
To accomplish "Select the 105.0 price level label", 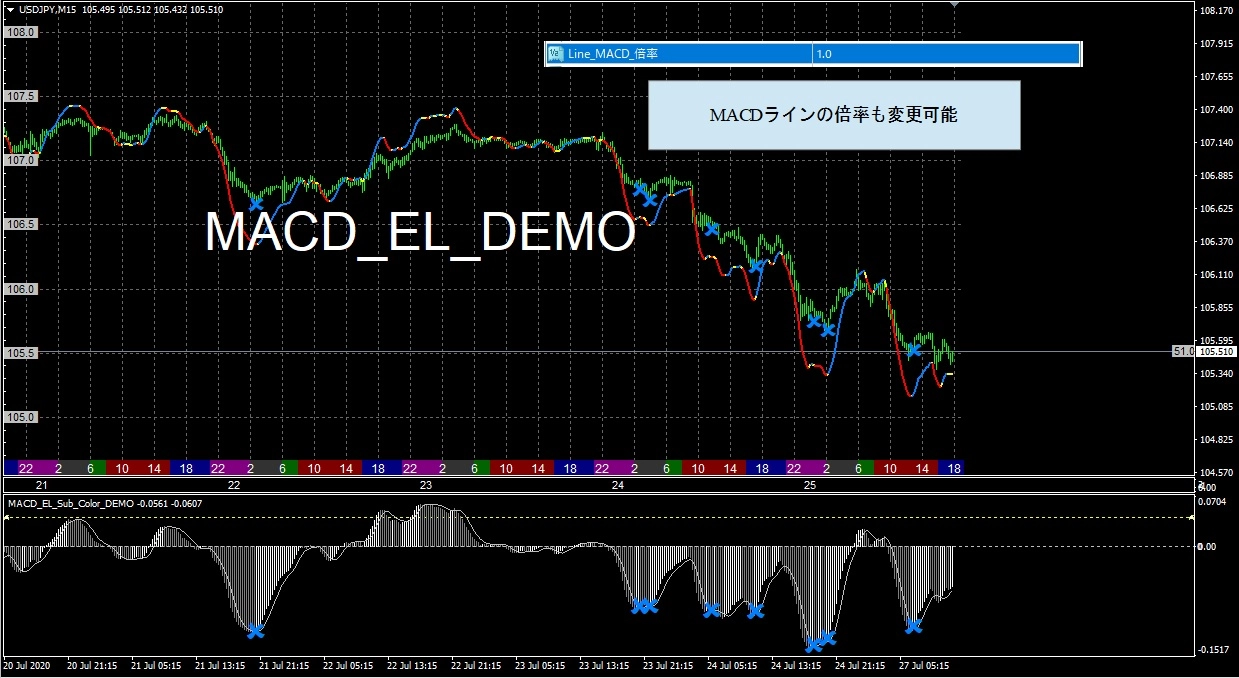I will pyautogui.click(x=21, y=416).
